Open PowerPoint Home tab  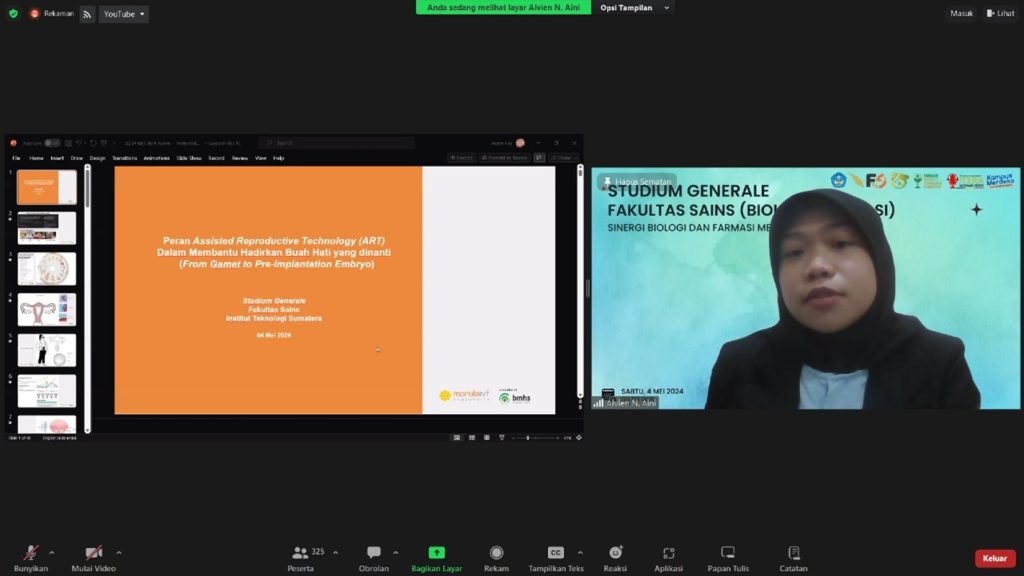36,158
